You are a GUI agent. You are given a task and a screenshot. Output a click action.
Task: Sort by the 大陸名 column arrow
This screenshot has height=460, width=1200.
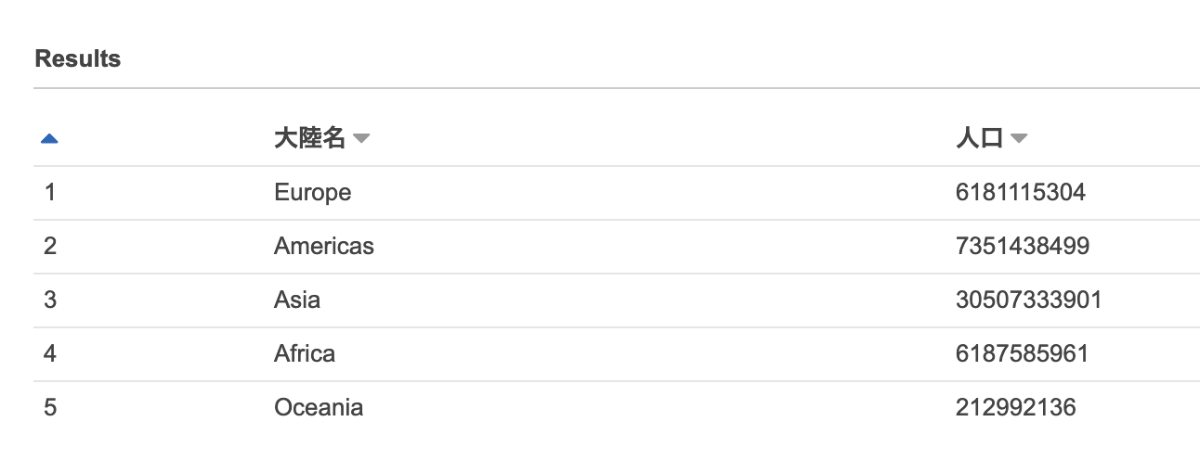pyautogui.click(x=361, y=139)
